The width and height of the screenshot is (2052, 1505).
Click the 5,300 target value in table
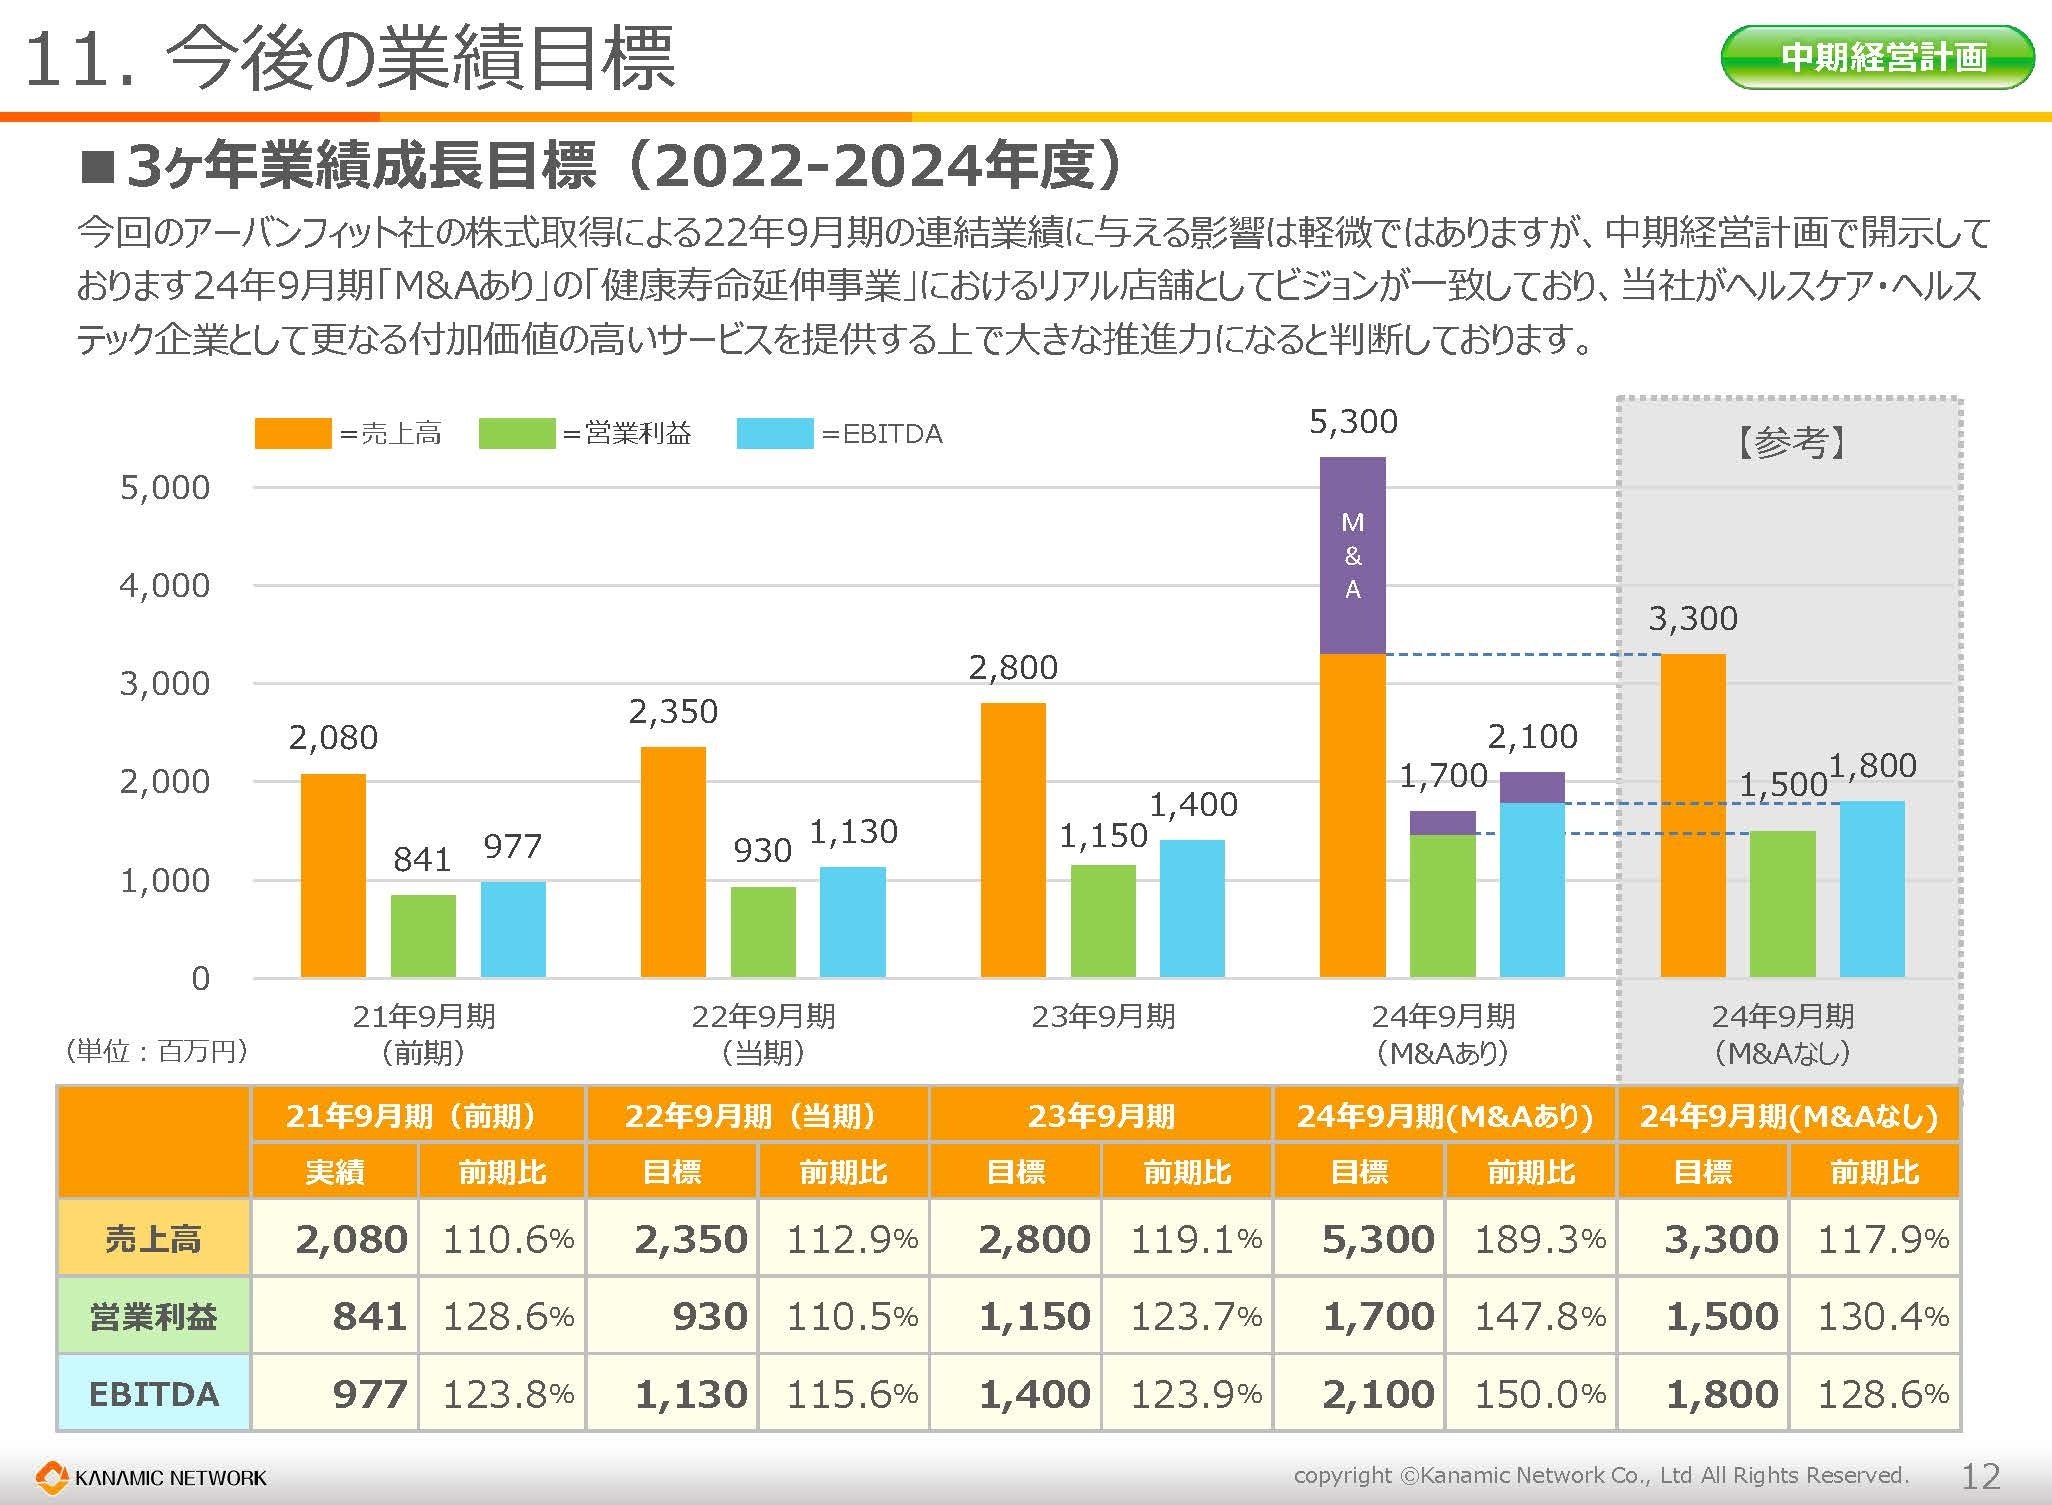pos(1377,1239)
